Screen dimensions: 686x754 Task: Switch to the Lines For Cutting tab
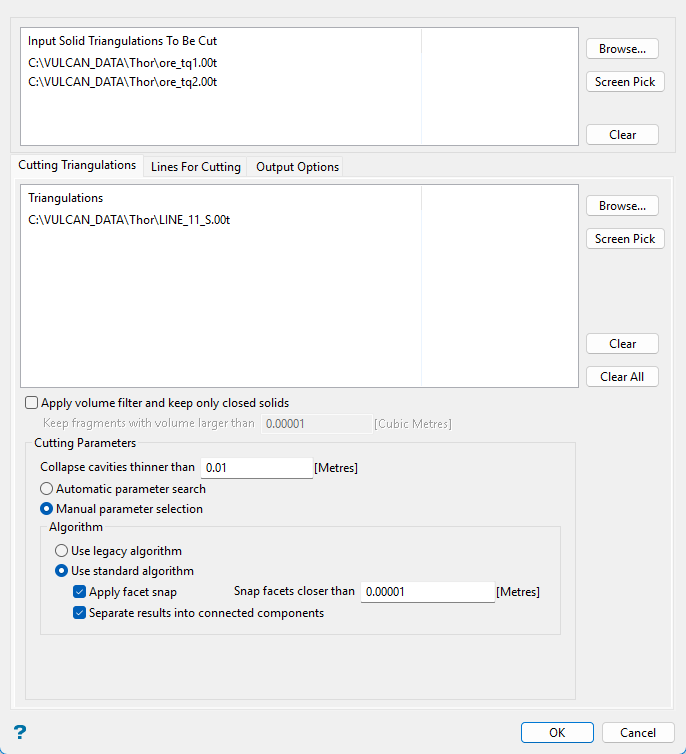(x=195, y=167)
